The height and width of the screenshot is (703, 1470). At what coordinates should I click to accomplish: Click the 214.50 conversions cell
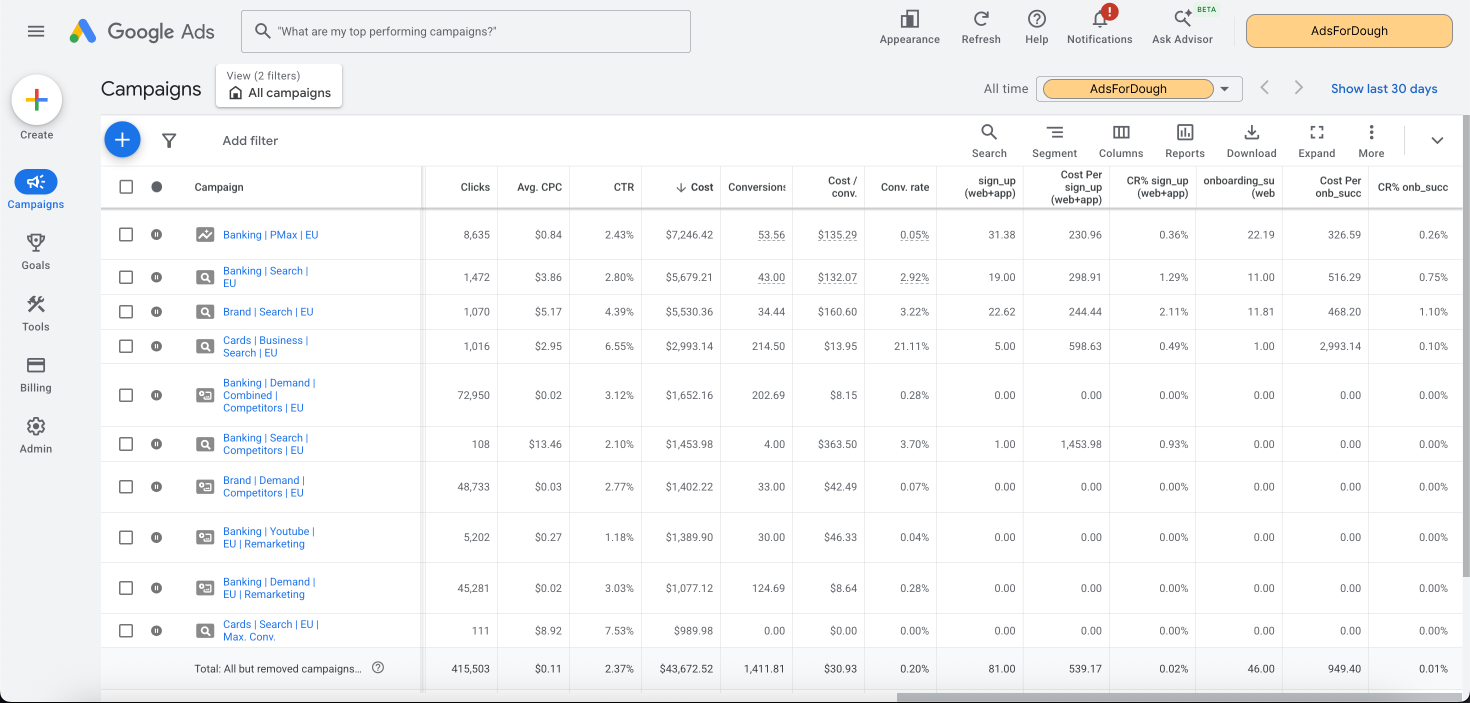click(x=767, y=346)
